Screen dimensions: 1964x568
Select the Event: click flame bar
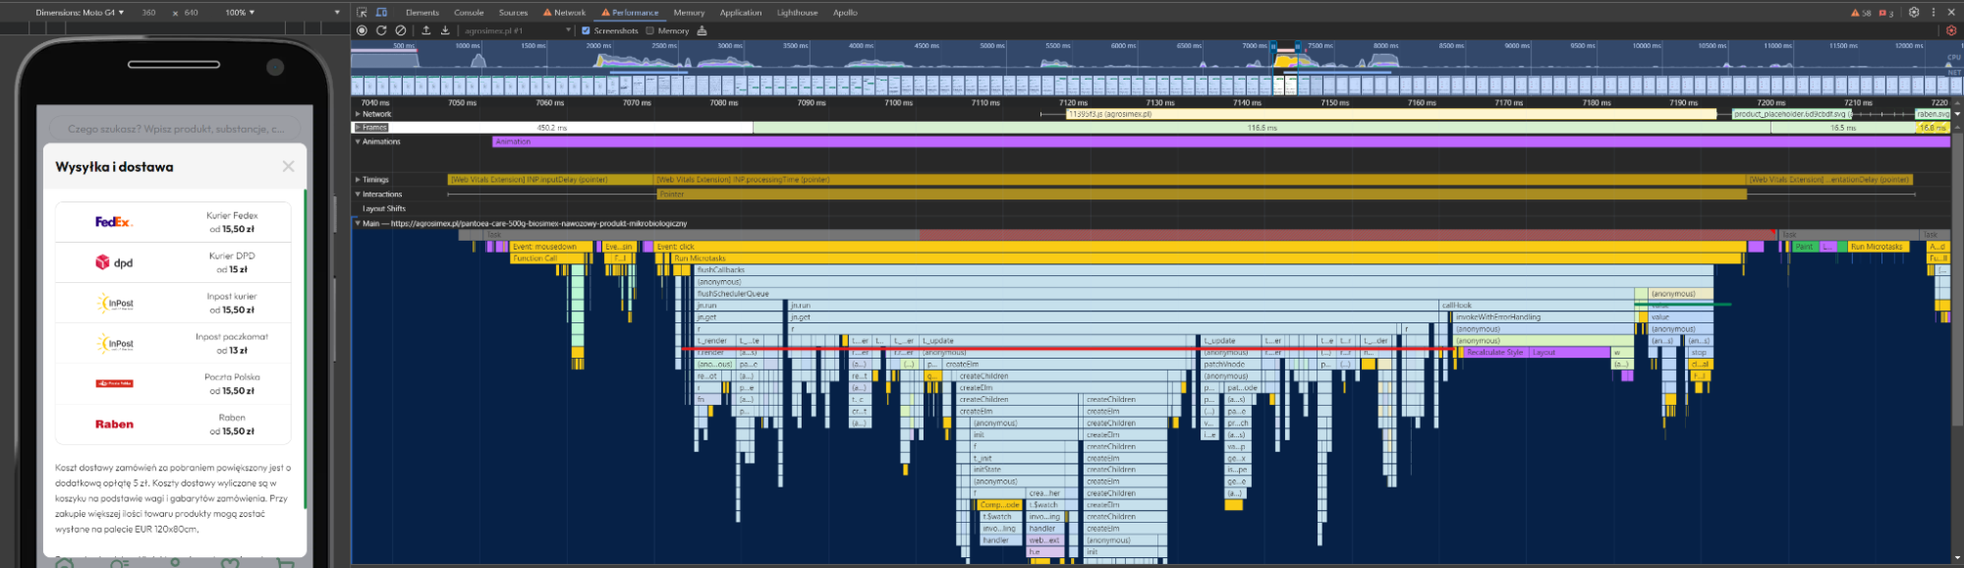point(1200,246)
